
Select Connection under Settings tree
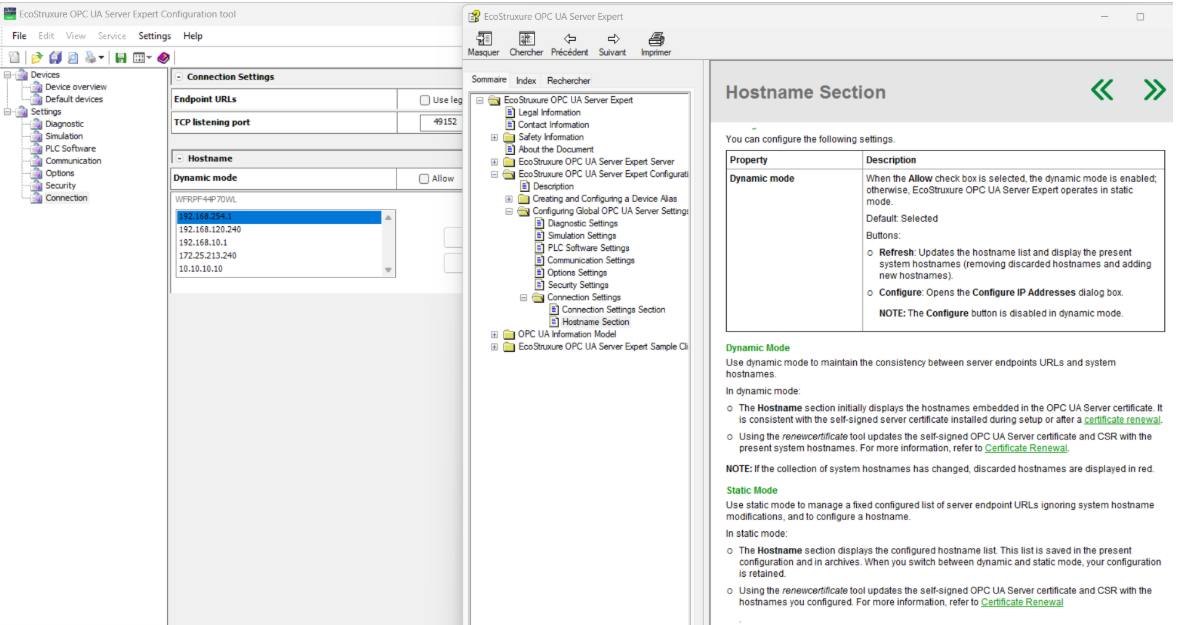click(x=66, y=198)
